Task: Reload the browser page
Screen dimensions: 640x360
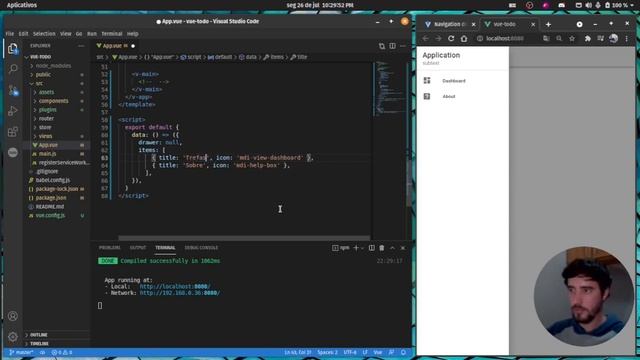Action: click(x=451, y=38)
